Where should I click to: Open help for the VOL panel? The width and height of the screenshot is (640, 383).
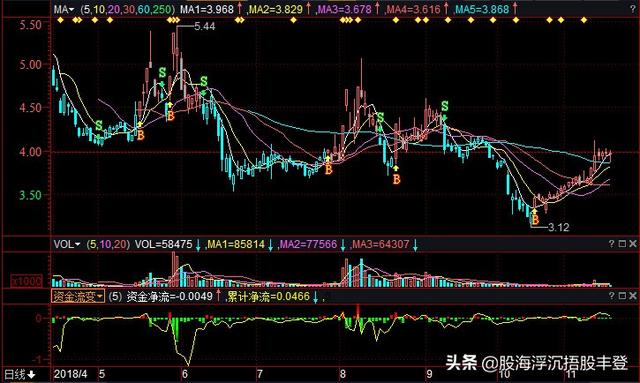(611, 244)
